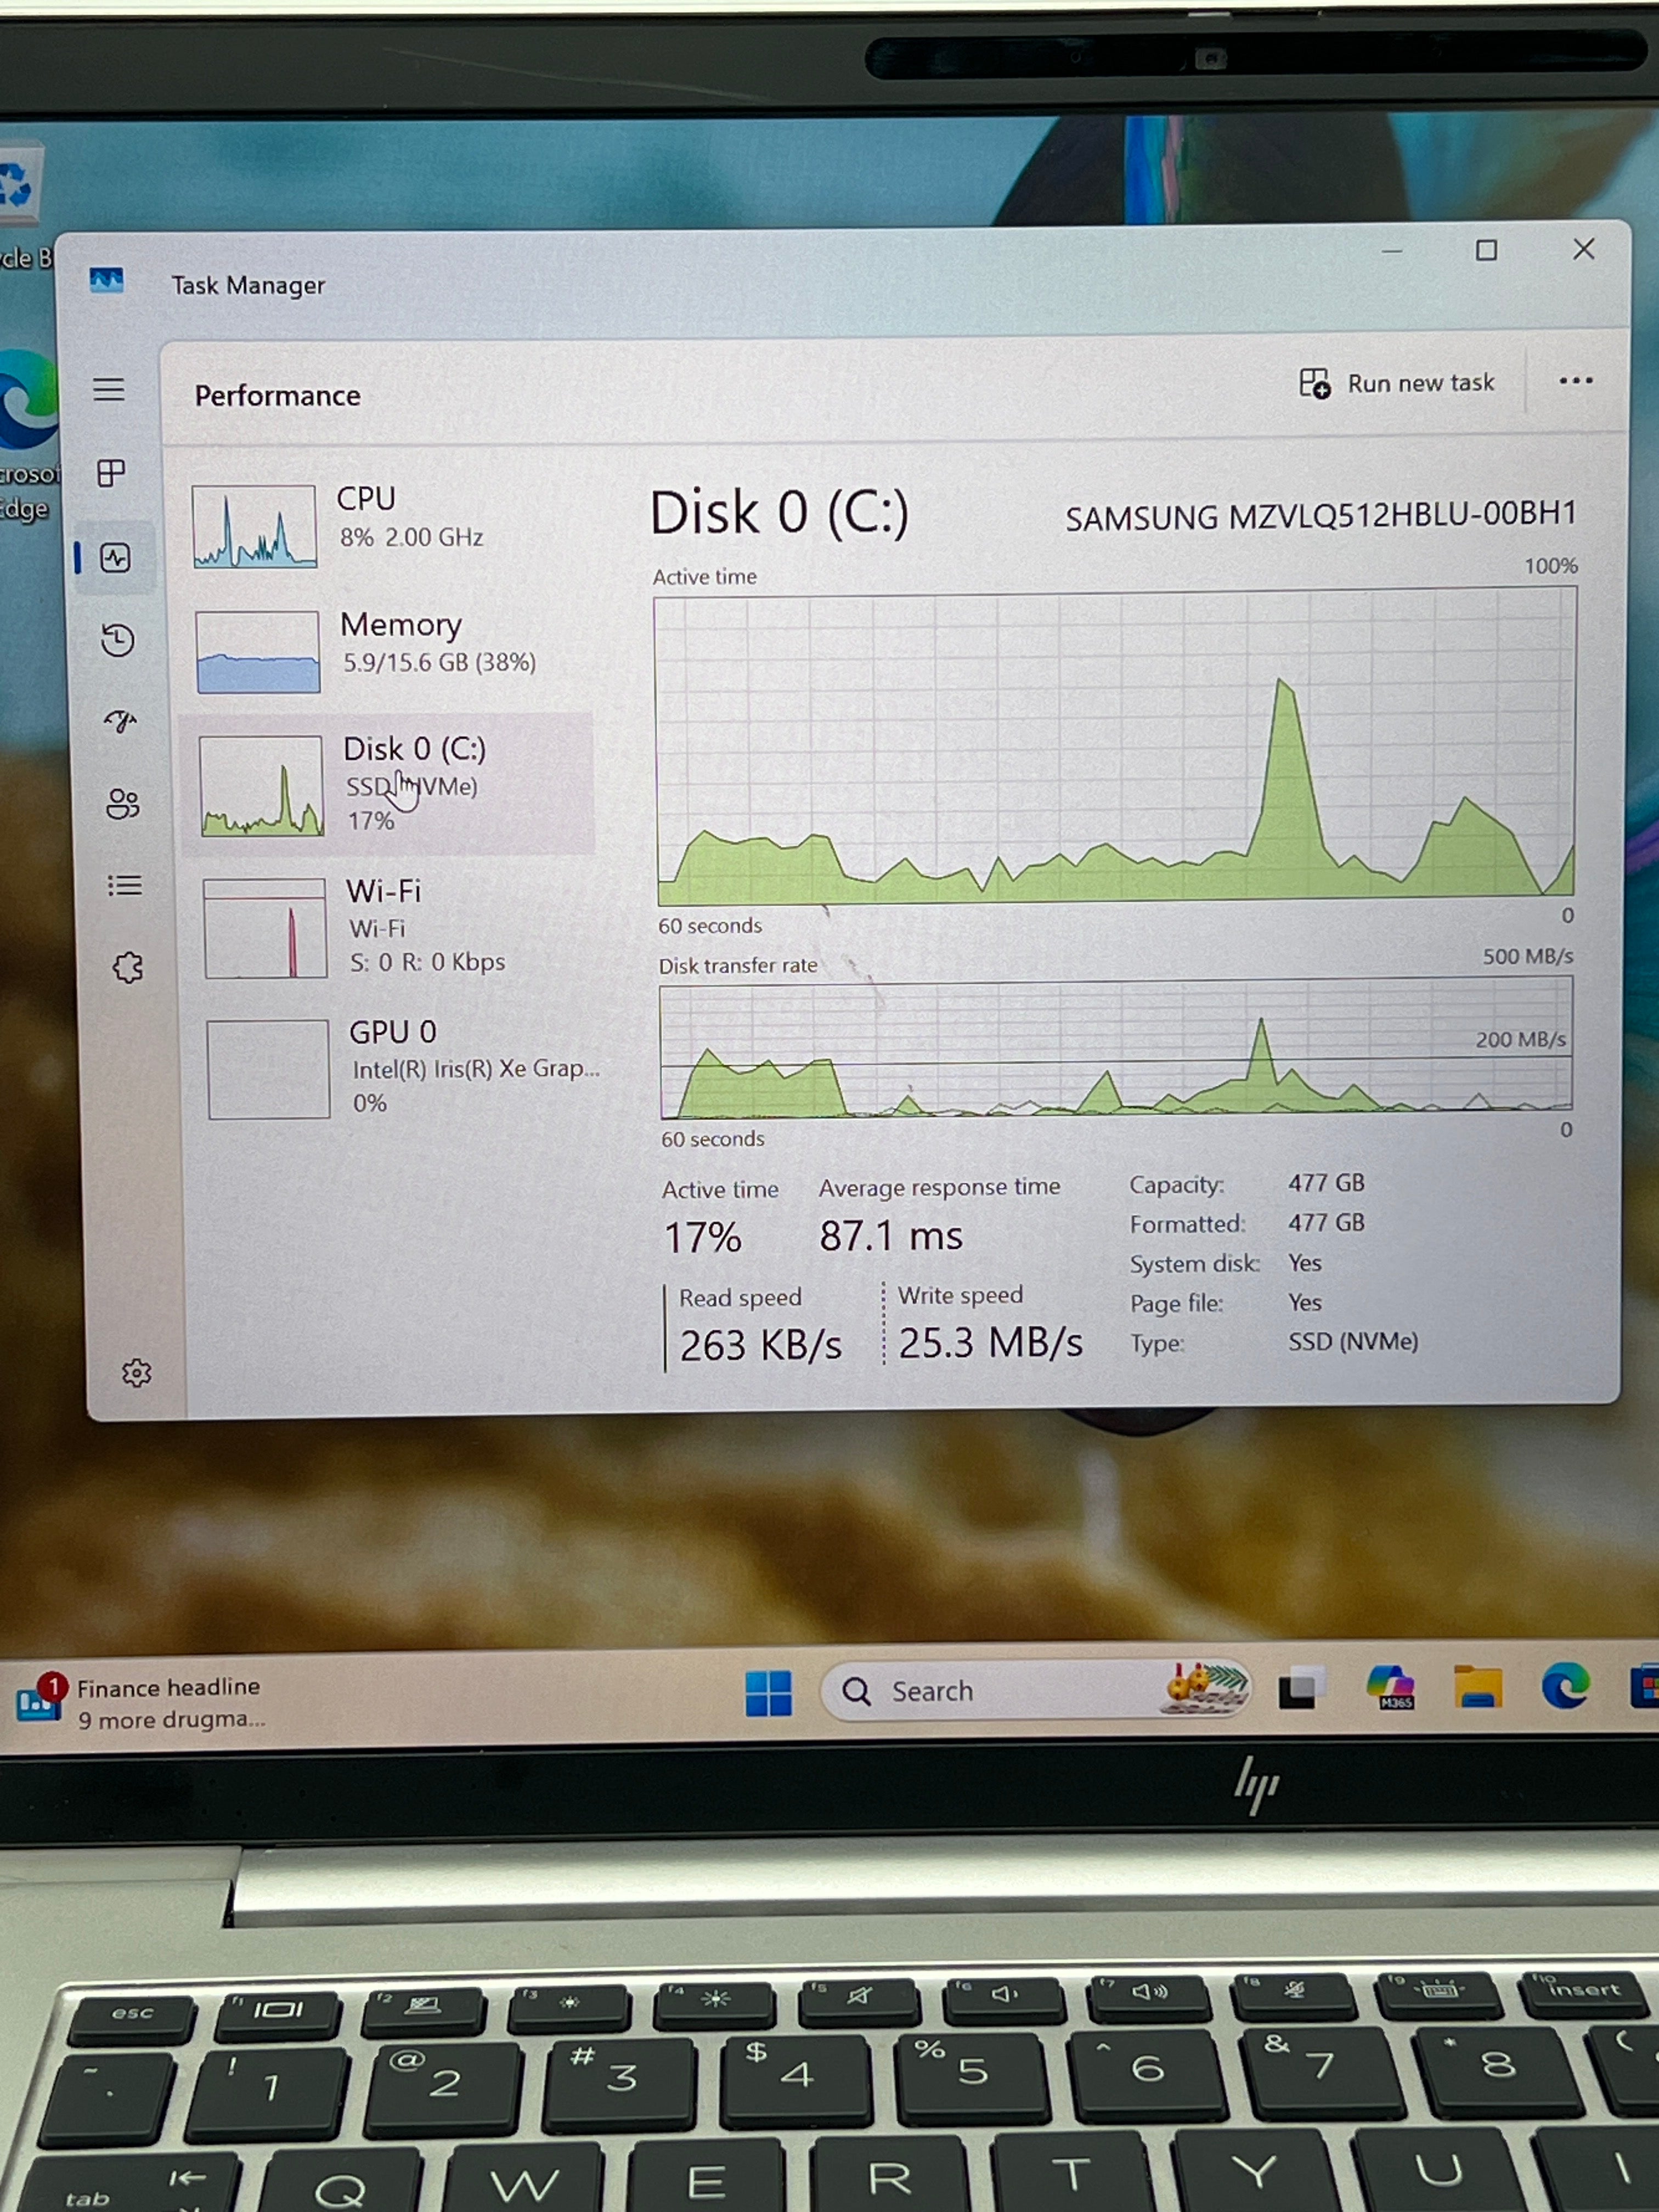Minimize the Task Manager window

click(1391, 251)
